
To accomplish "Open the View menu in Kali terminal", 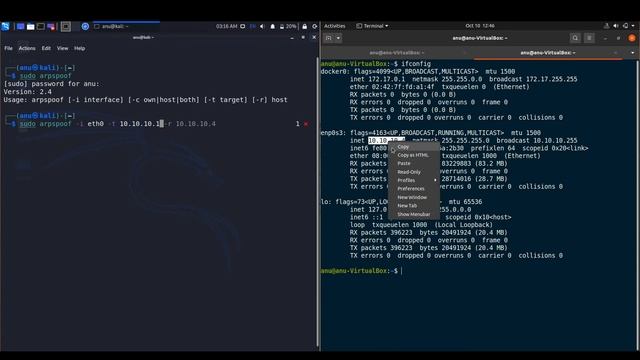I will (62, 48).
